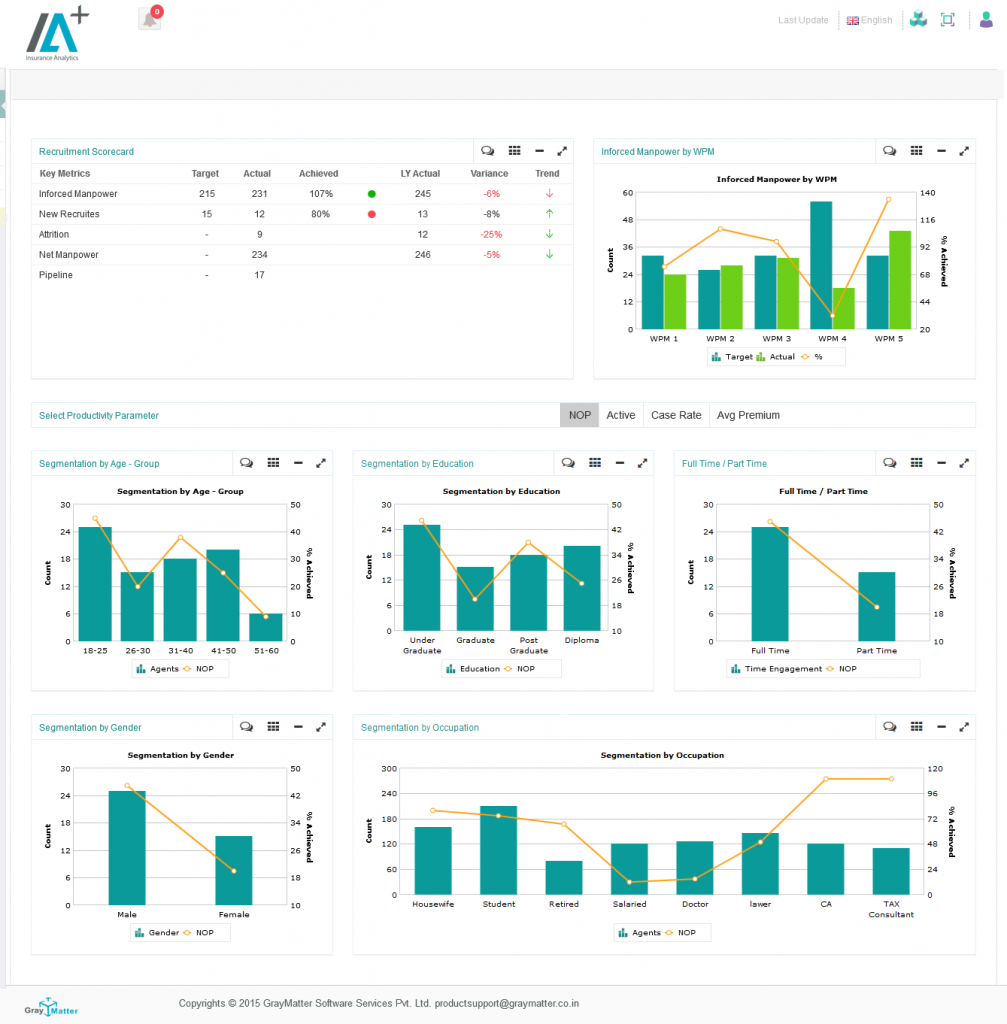Show grid view for Inforced Manpower by WPM
The height and width of the screenshot is (1024, 1007).
(x=916, y=151)
